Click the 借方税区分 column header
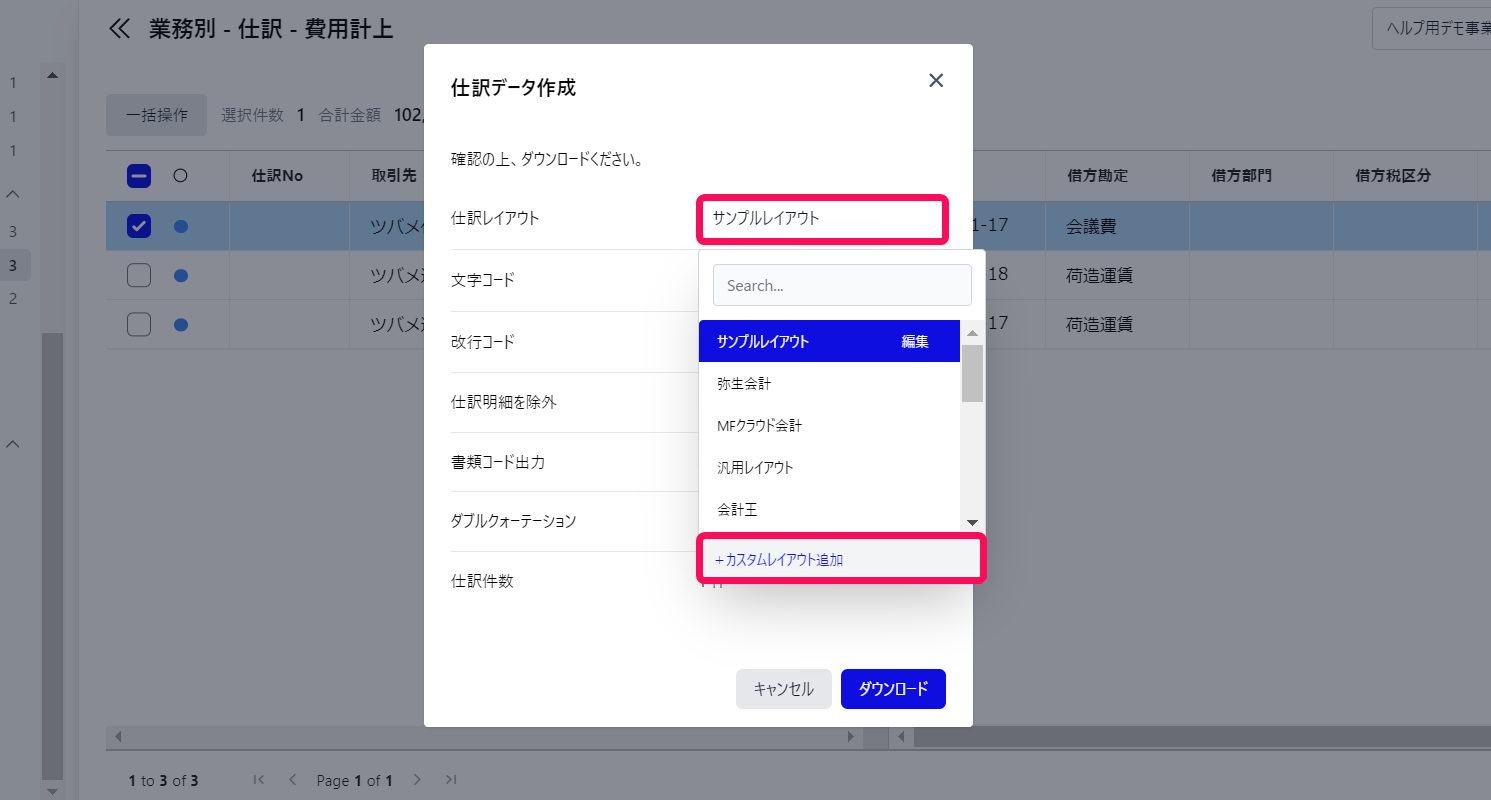 tap(1391, 176)
